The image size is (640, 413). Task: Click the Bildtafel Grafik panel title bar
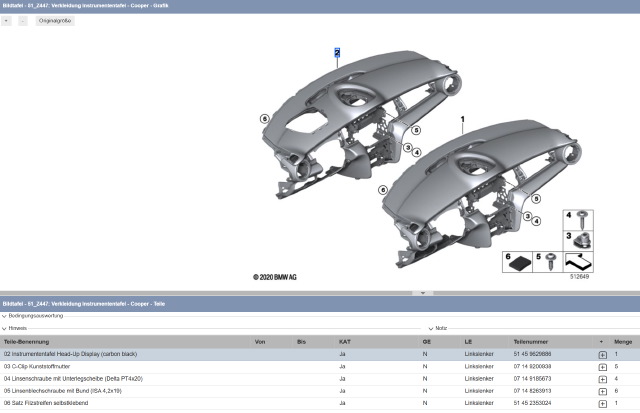point(320,6)
